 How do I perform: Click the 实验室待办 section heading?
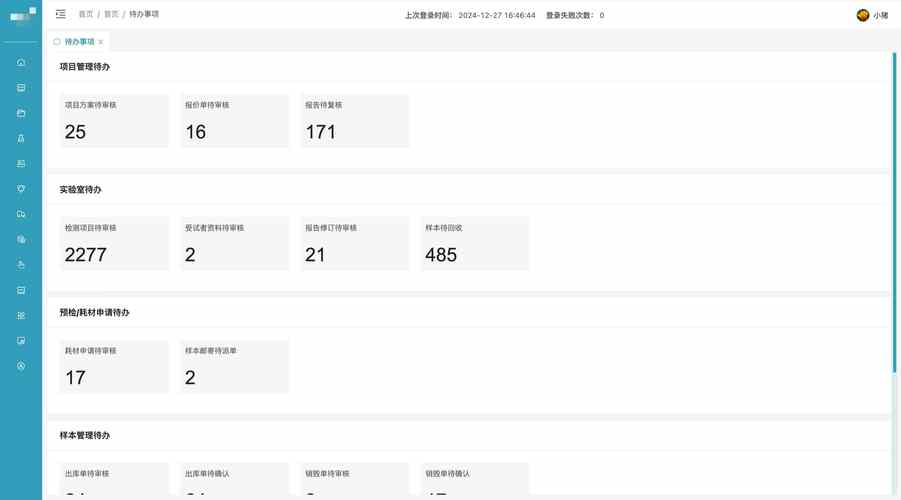click(80, 190)
